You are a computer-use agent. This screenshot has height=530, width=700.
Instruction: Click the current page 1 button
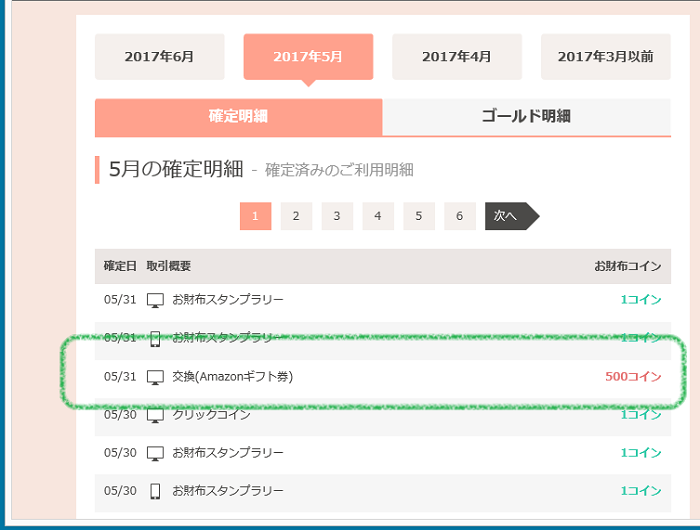[x=255, y=216]
